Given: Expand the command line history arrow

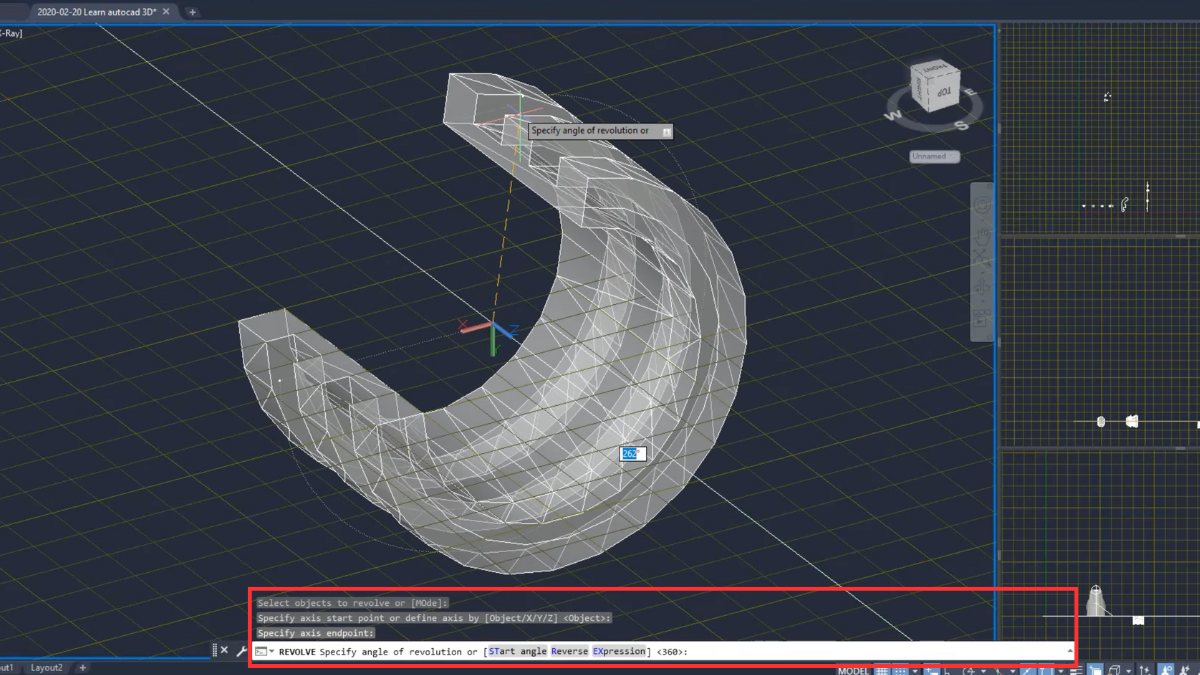Looking at the screenshot, I should click(1070, 650).
